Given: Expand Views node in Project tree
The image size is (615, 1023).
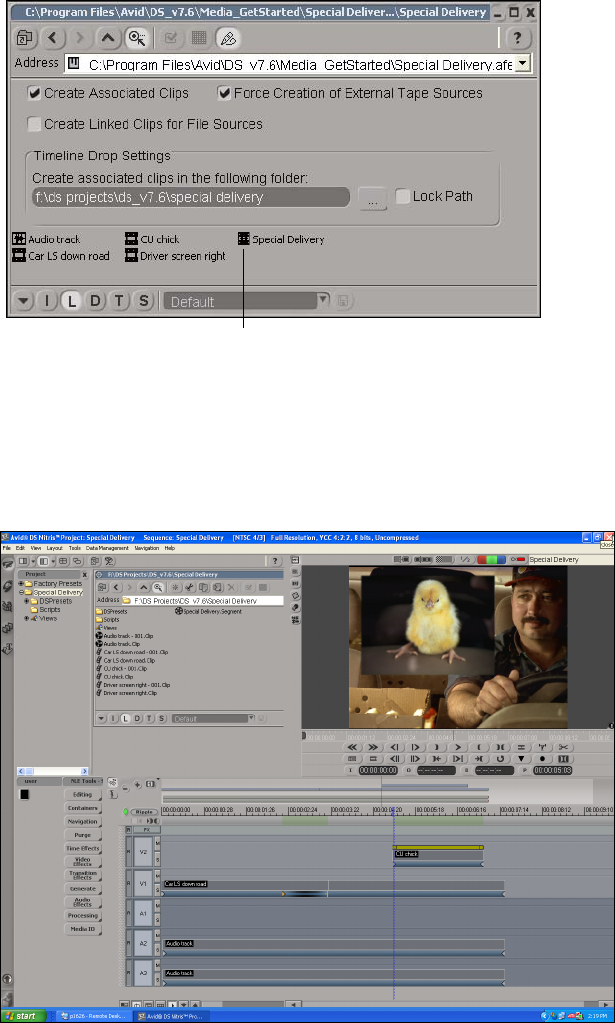Looking at the screenshot, I should click(27, 618).
